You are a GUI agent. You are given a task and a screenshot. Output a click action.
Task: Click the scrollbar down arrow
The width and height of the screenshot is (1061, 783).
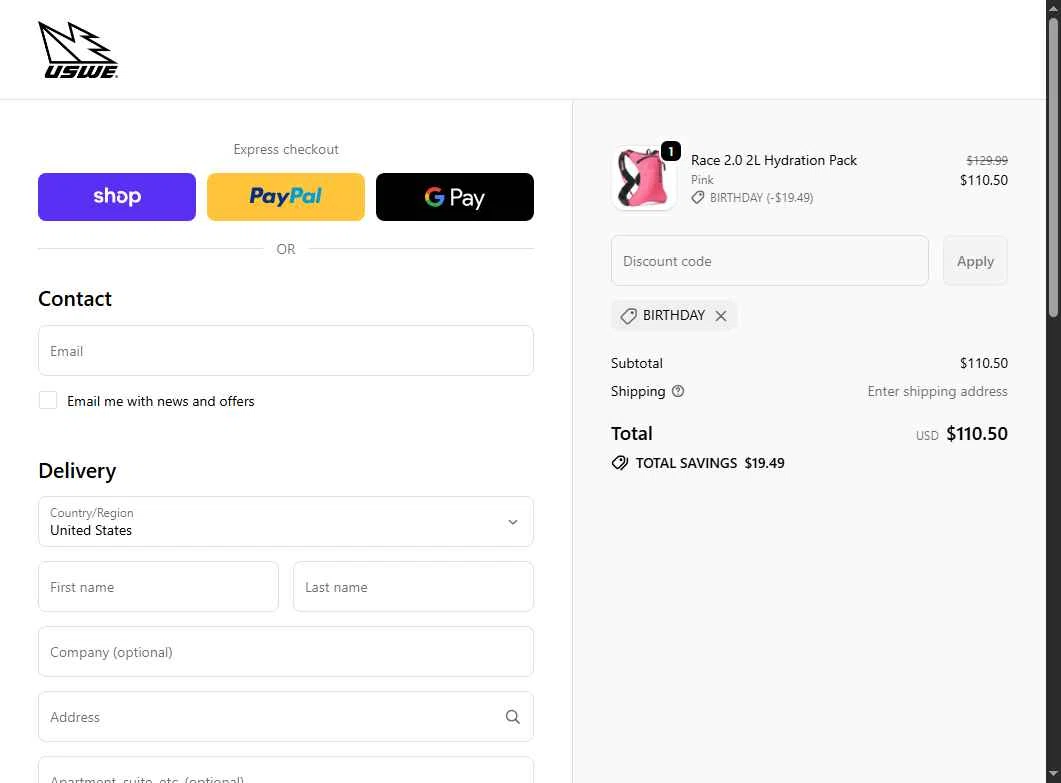coord(1054,774)
